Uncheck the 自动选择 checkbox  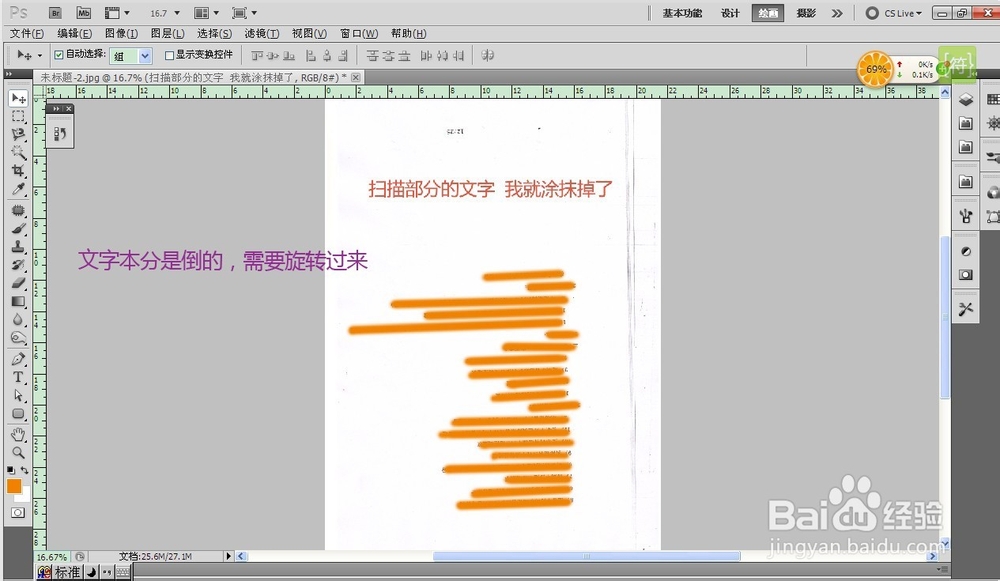pos(59,55)
